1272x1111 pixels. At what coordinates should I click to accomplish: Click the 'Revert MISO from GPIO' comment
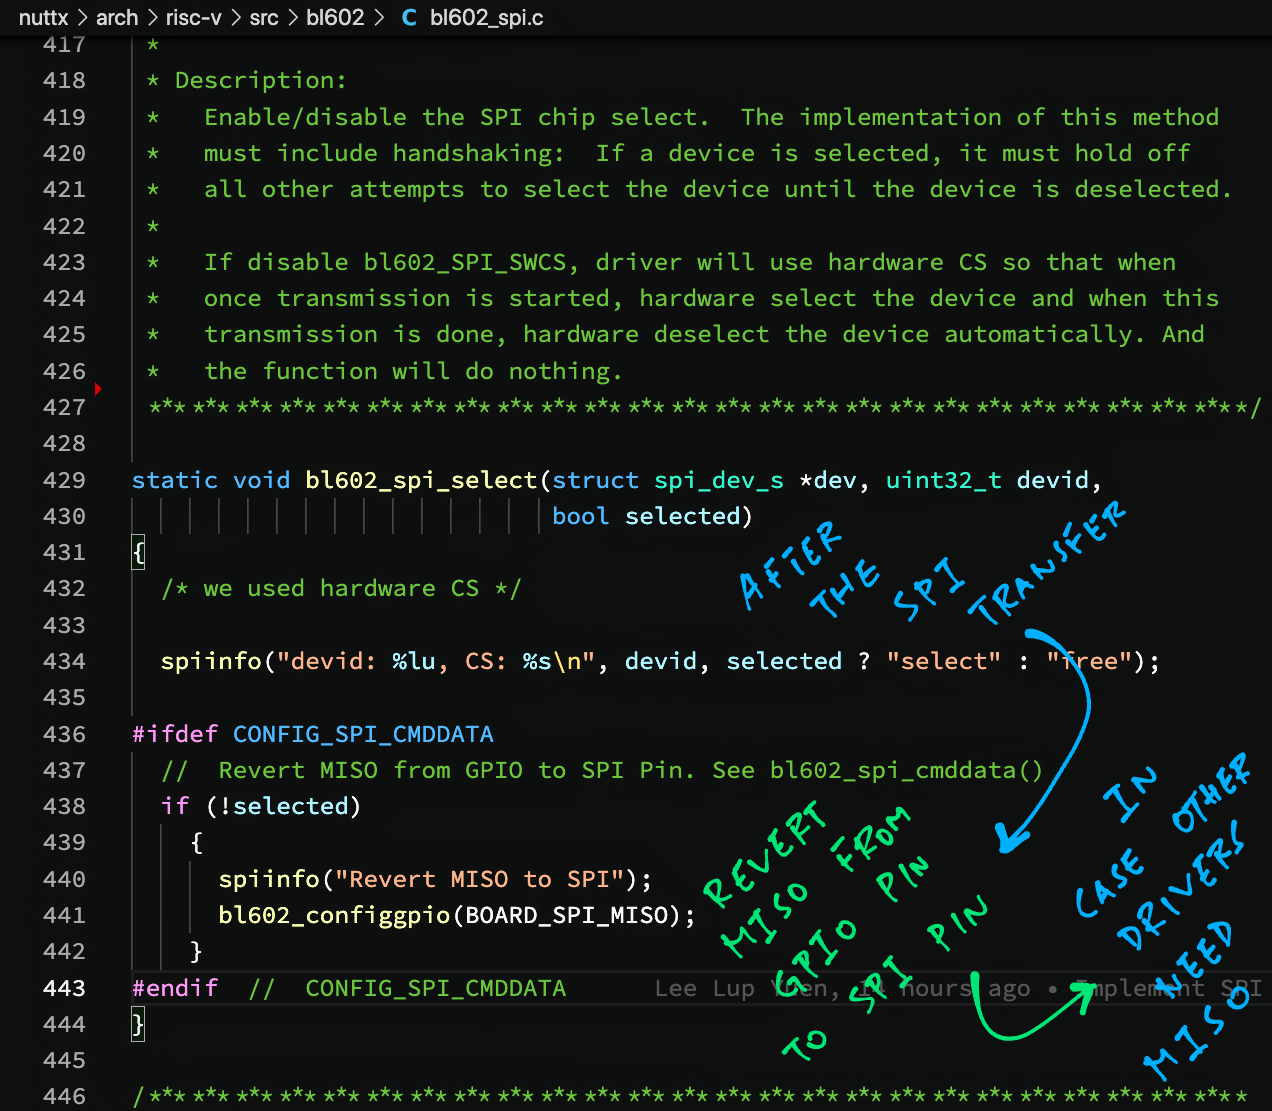pyautogui.click(x=602, y=770)
